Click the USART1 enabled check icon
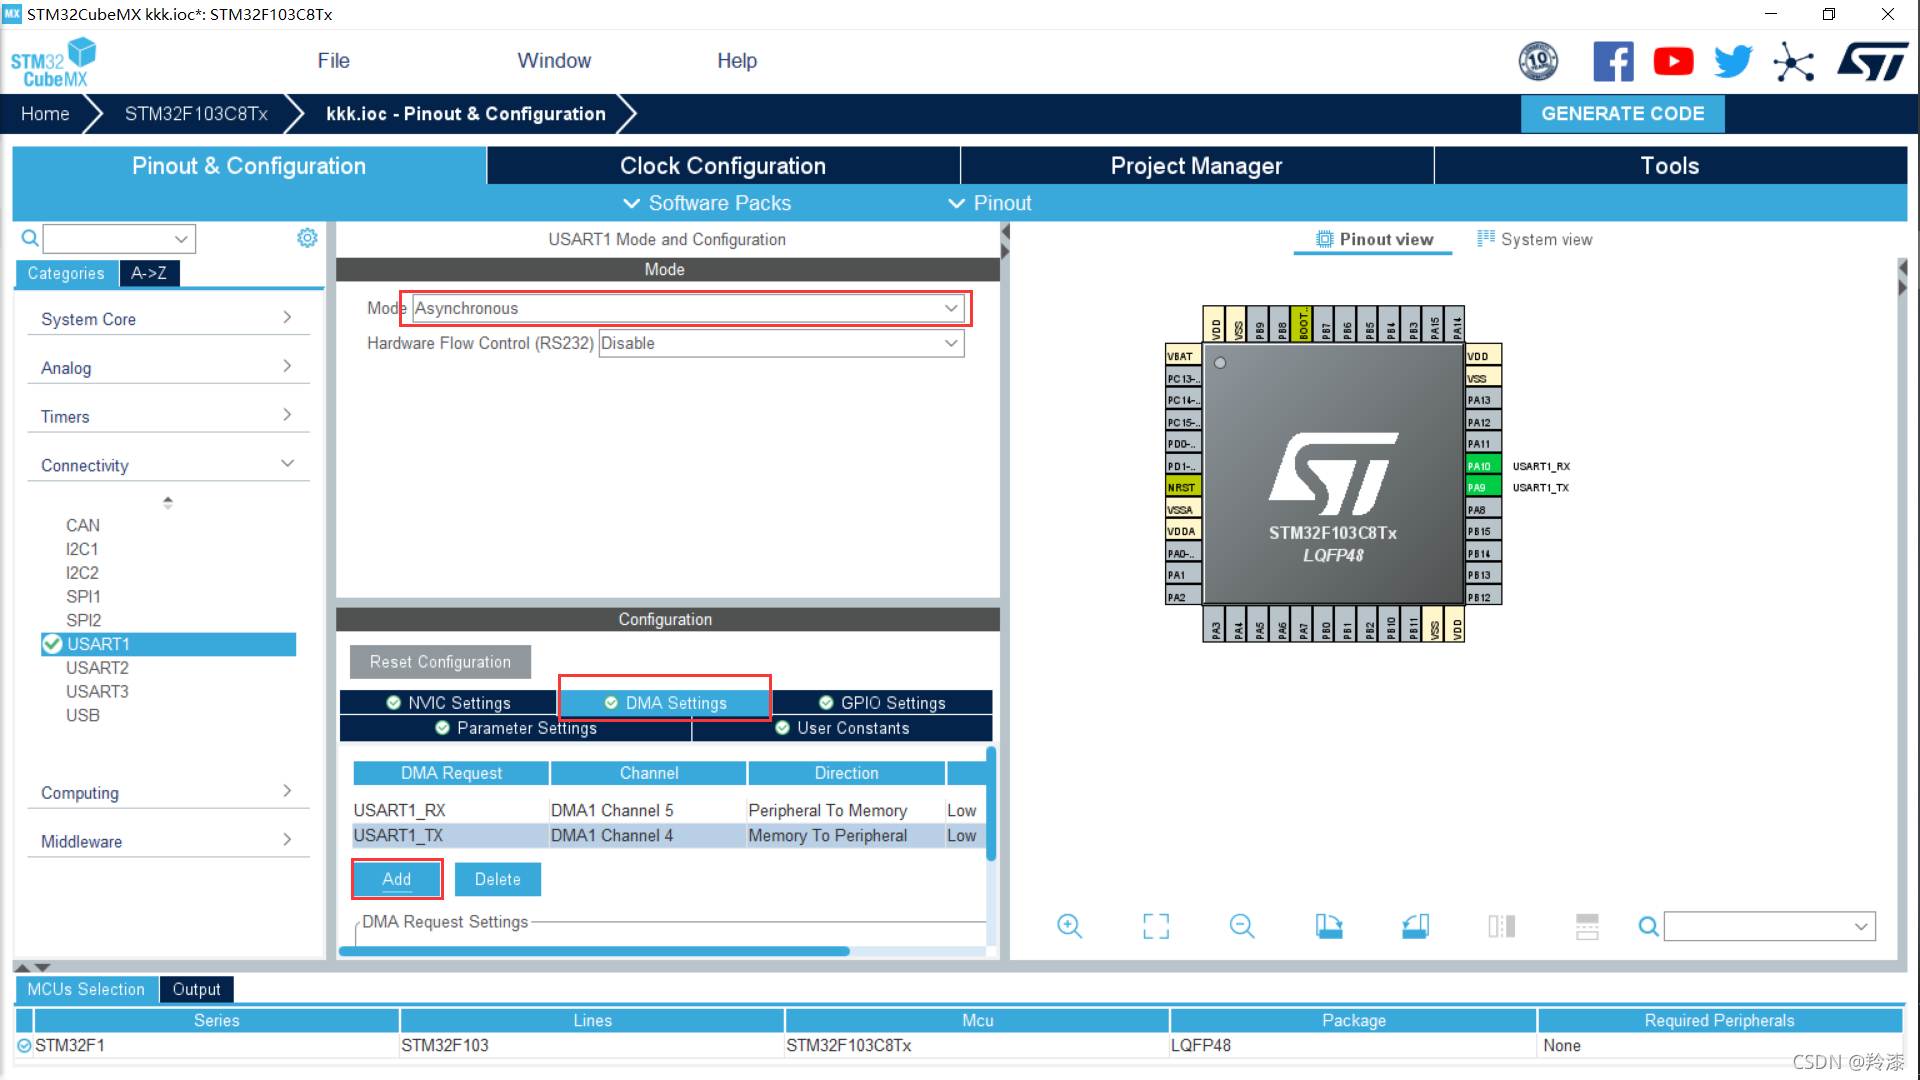This screenshot has width=1920, height=1080. point(52,644)
